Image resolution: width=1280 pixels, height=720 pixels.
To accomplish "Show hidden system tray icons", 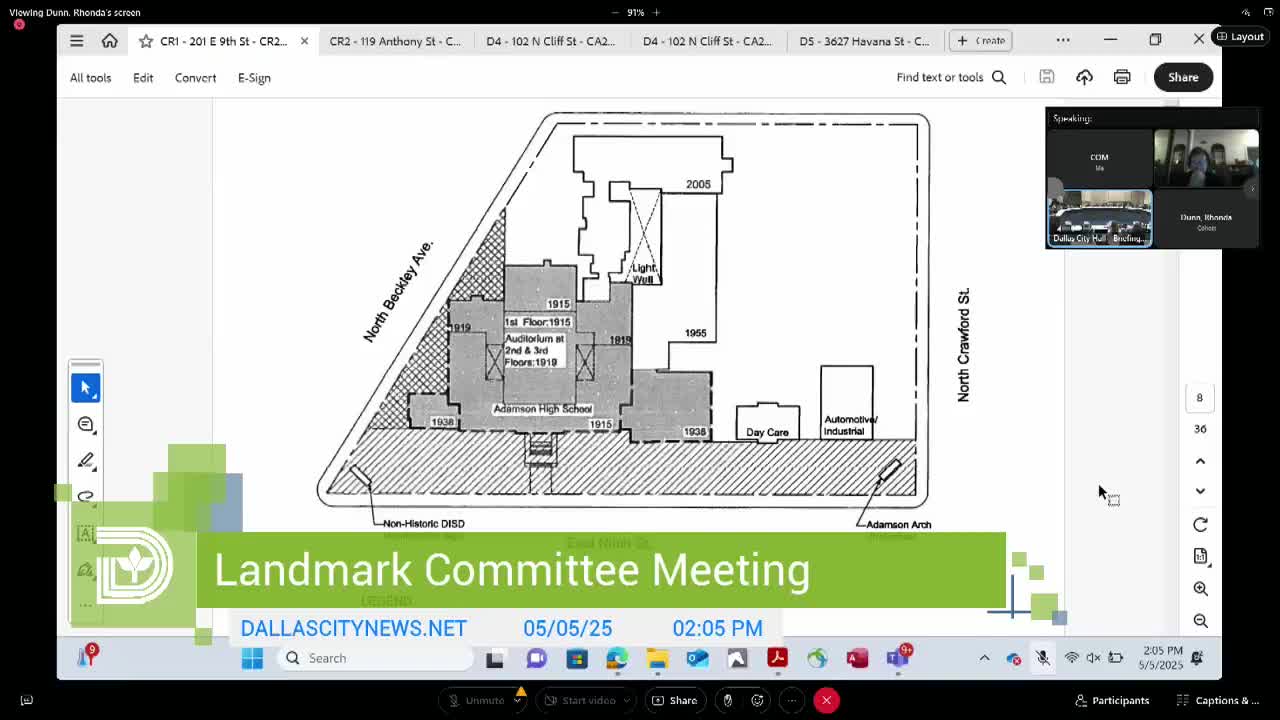I will (984, 658).
